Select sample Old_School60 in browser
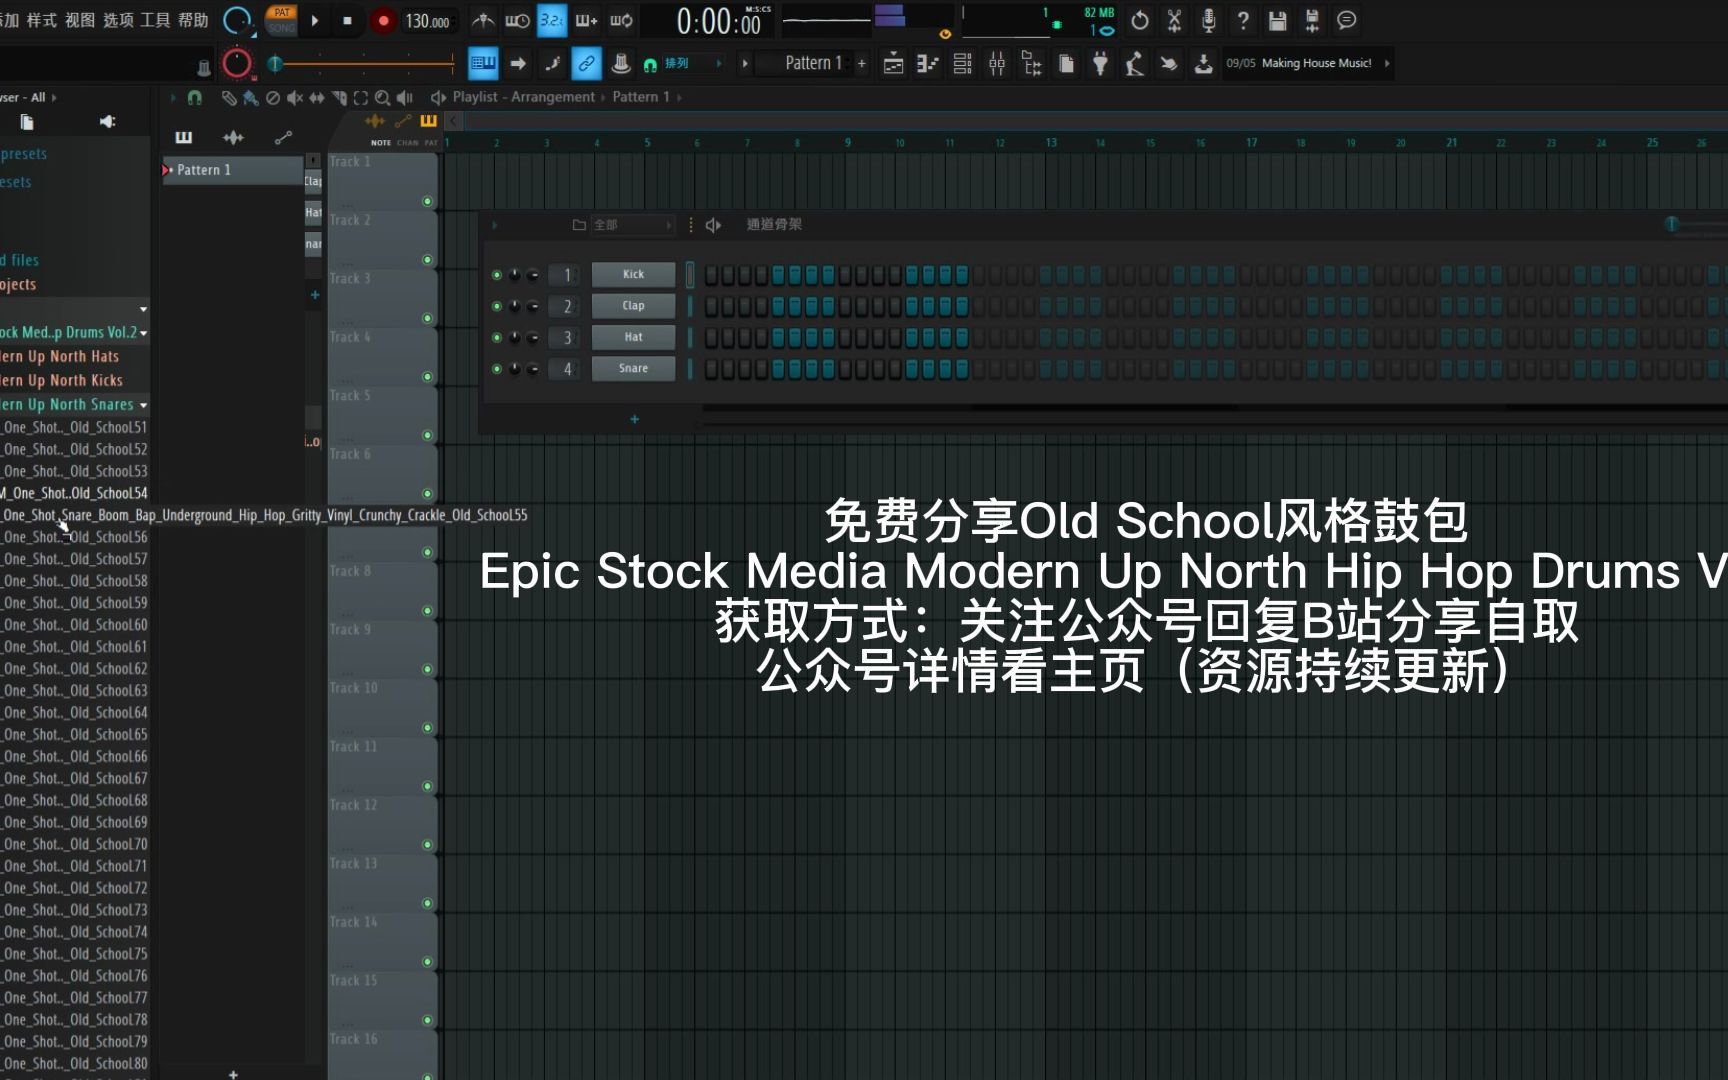Screen dimensions: 1728x1080 click(x=74, y=625)
